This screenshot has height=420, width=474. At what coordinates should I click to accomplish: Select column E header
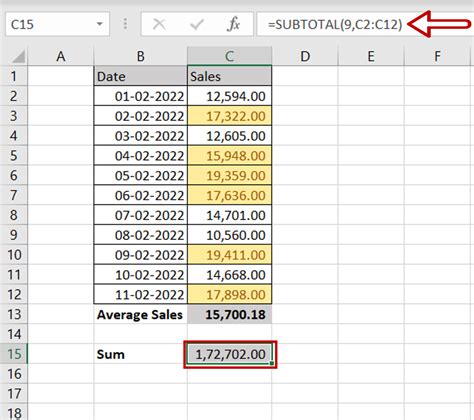371,56
